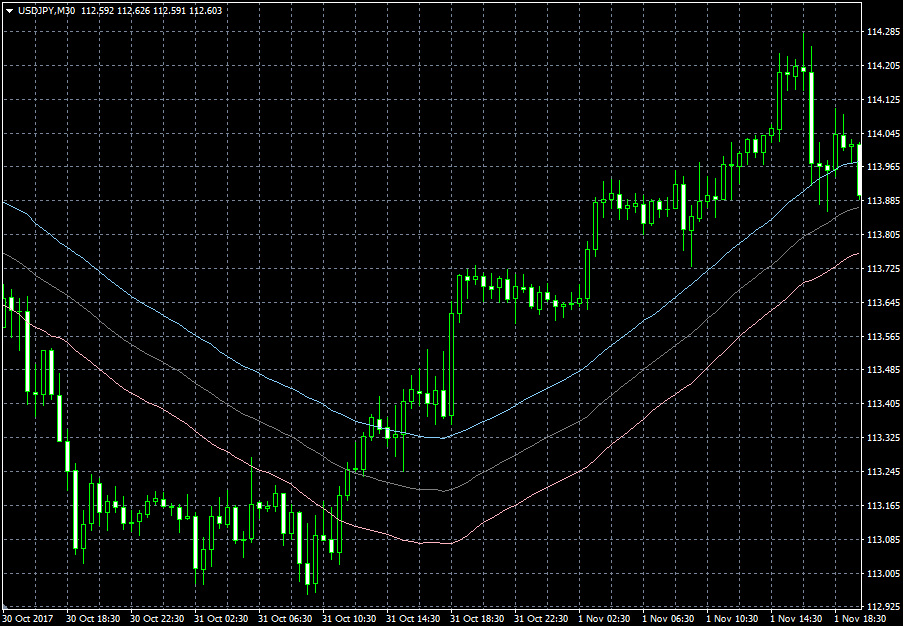Pick the 1 Nov 14:30 time label
This screenshot has width=904, height=627.
click(x=797, y=618)
